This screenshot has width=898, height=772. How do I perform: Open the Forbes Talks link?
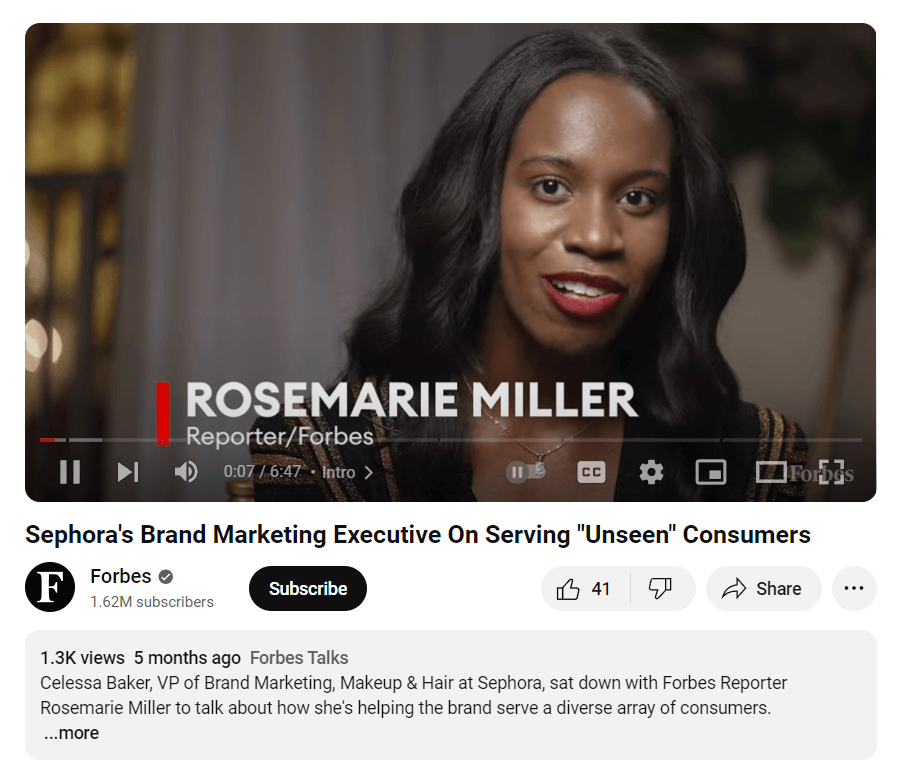pos(299,657)
